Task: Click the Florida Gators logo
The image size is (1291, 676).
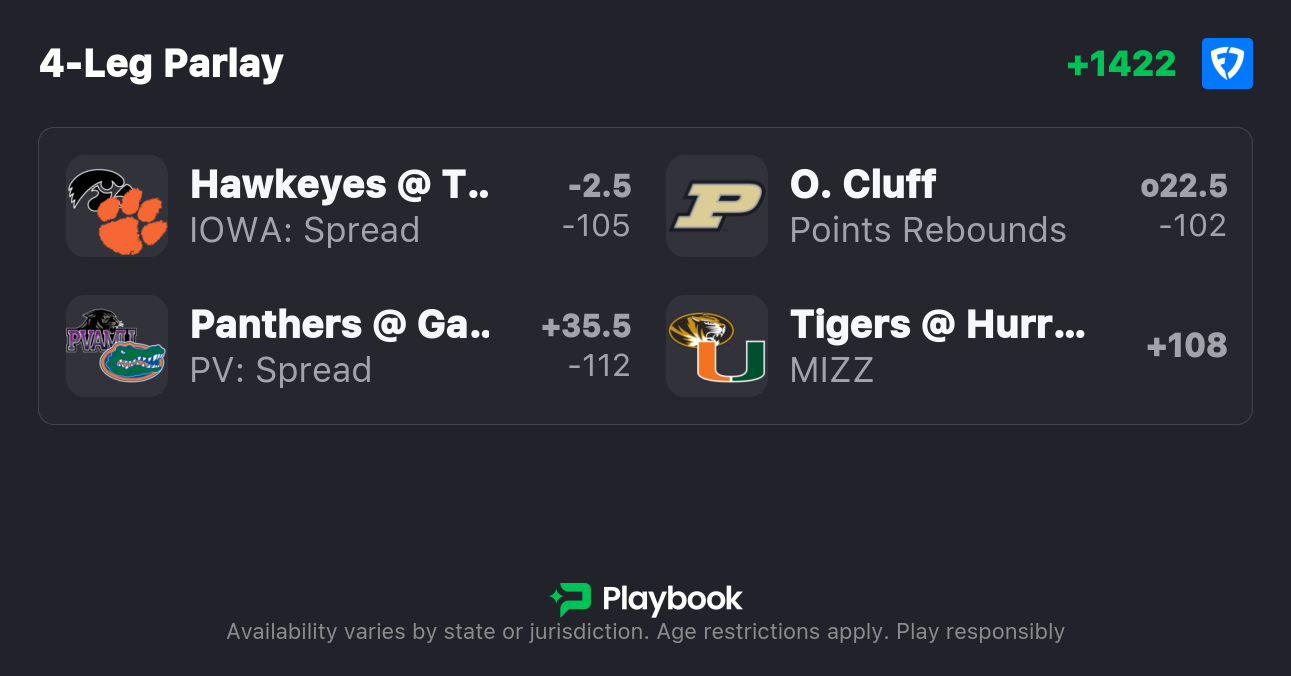Action: pos(133,362)
